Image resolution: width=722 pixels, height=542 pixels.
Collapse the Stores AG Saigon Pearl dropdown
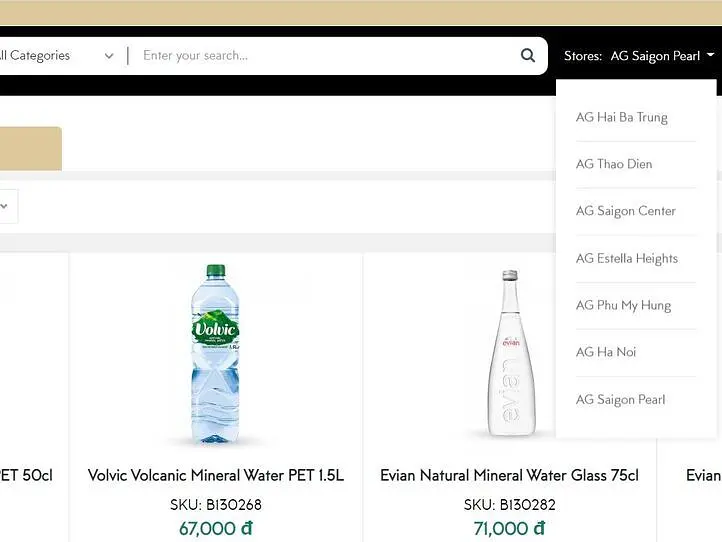640,56
